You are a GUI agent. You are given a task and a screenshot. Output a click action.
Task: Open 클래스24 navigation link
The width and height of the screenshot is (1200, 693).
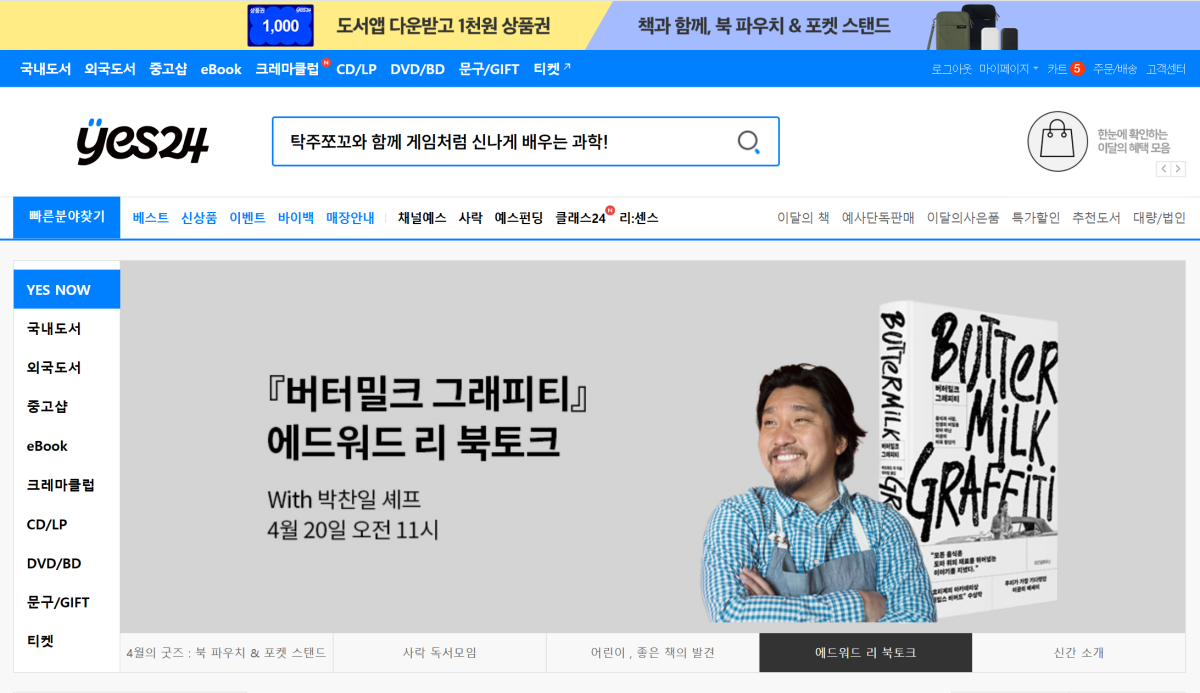click(x=581, y=217)
